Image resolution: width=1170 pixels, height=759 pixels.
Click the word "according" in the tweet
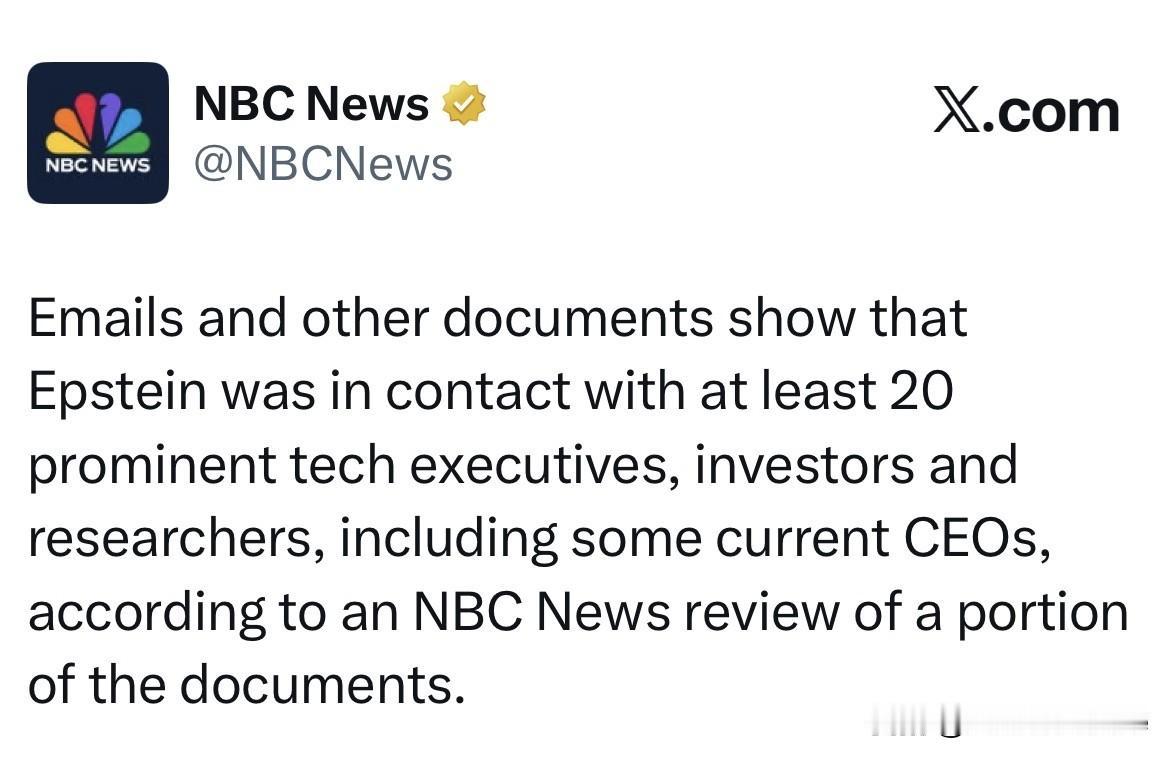coord(146,613)
